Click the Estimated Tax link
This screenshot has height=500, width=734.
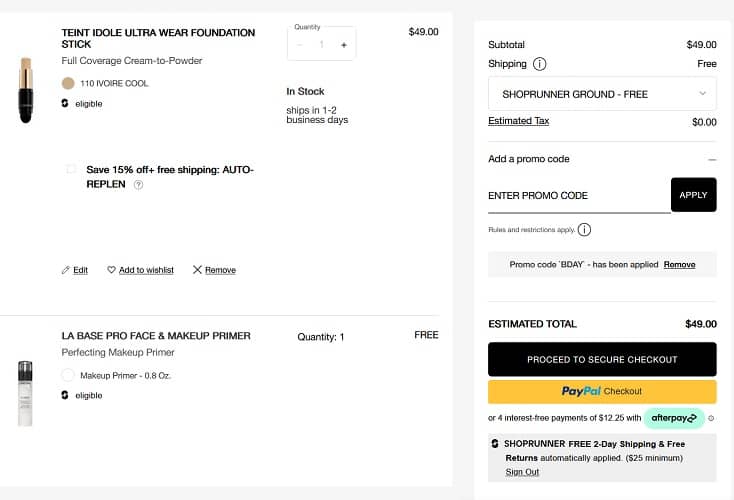click(x=518, y=121)
